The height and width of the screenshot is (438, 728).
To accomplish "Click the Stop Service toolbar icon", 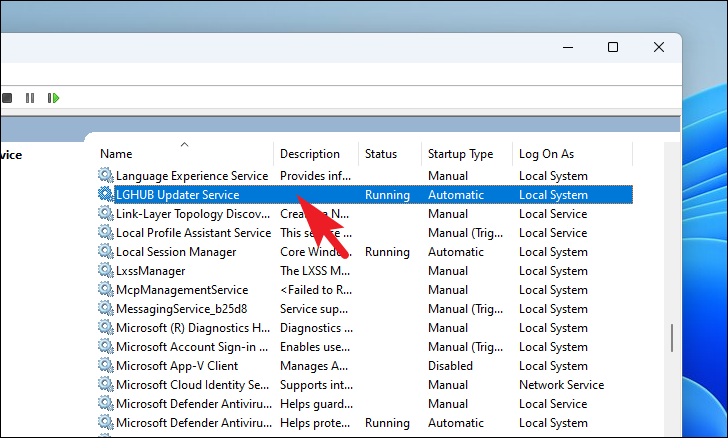I will coord(7,98).
